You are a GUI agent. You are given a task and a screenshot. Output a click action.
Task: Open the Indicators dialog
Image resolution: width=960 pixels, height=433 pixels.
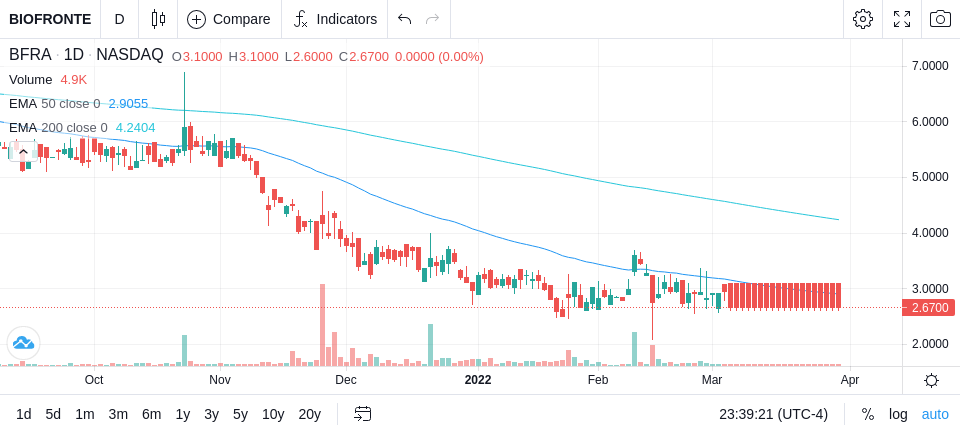point(335,19)
